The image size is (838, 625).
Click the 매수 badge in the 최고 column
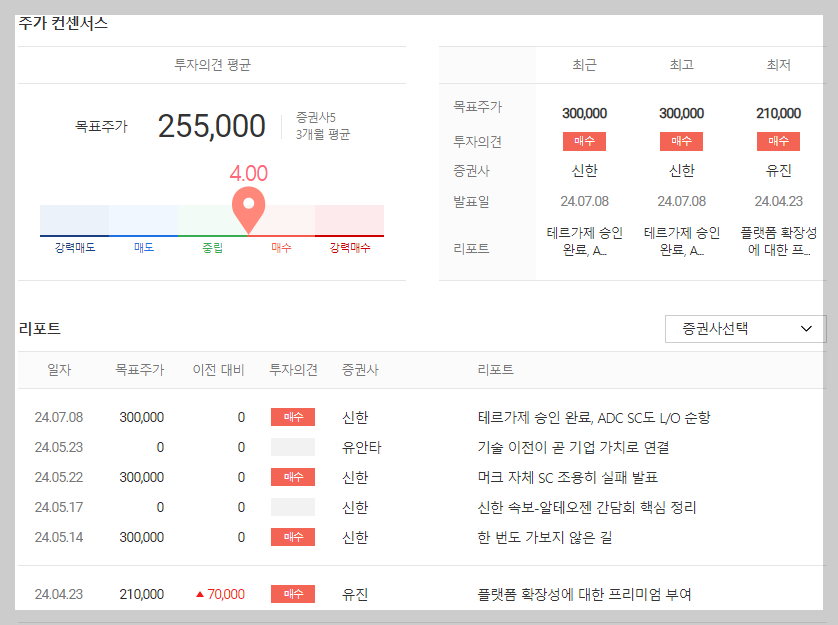[x=681, y=141]
